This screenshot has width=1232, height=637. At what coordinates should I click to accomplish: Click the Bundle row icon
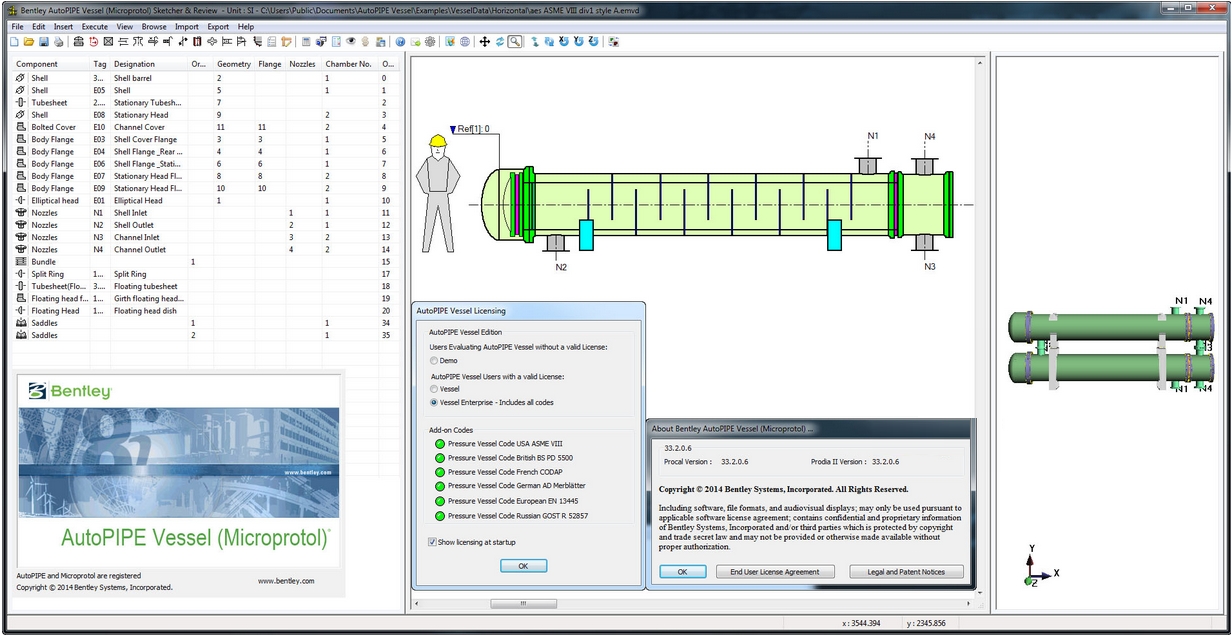(x=21, y=262)
